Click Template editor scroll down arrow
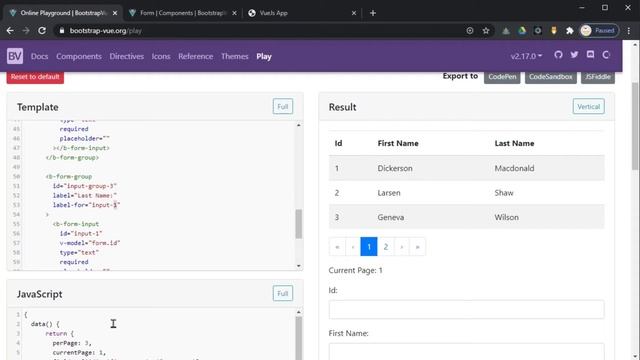Image resolution: width=640 pixels, height=360 pixels. [x=299, y=266]
